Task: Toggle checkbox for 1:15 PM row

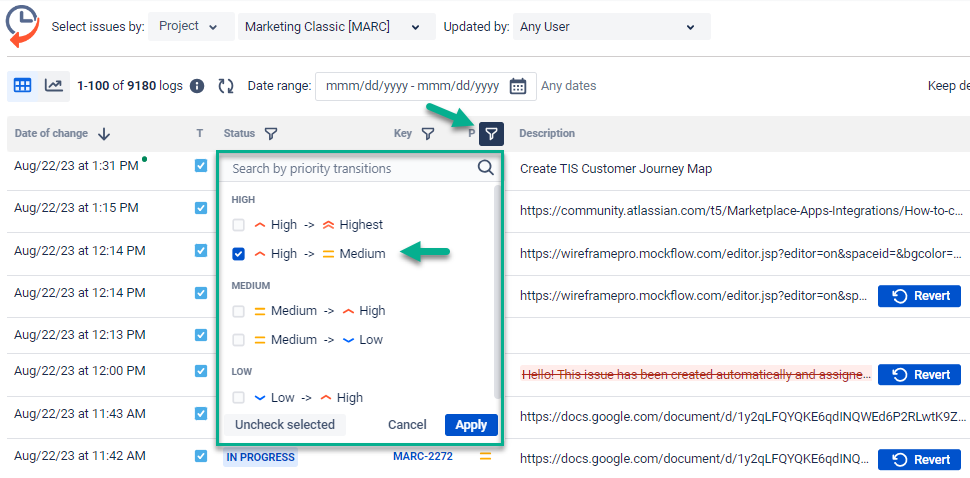Action: [200, 208]
